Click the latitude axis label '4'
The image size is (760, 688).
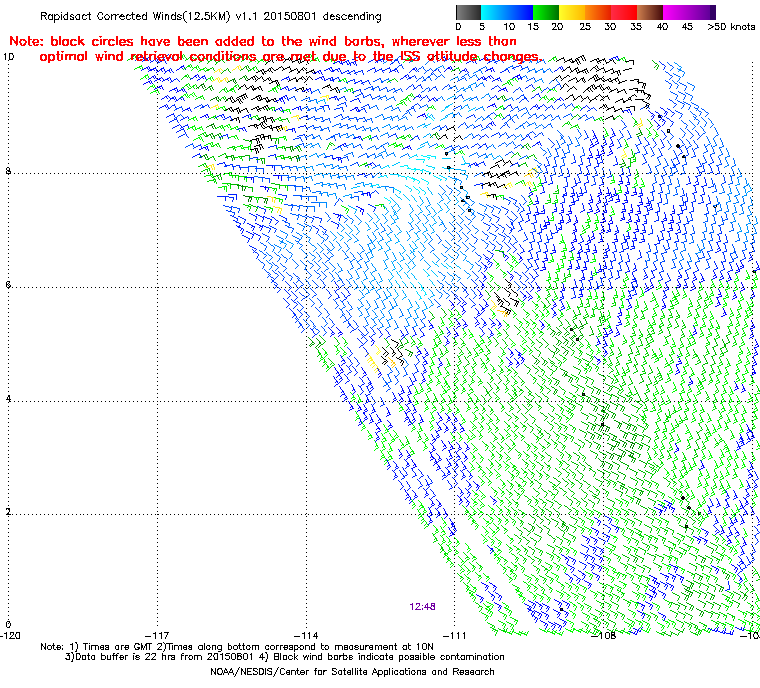(x=8, y=399)
